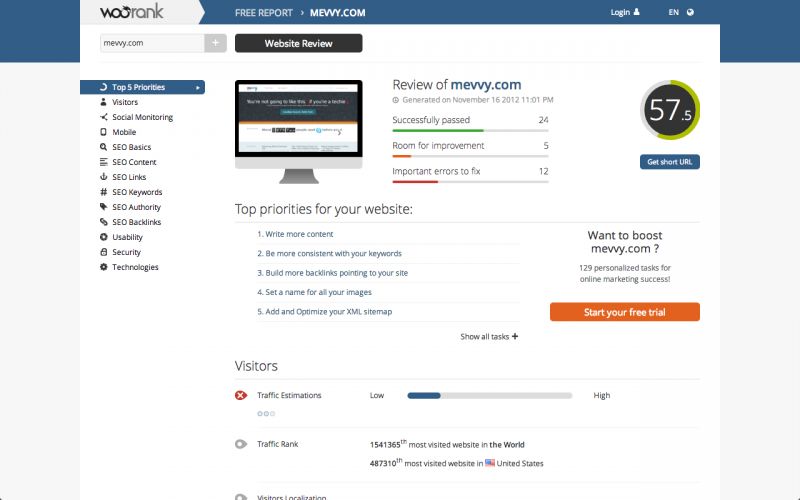This screenshot has height=500, width=800.
Task: Click the red error icon beside Traffic Estimations
Action: (241, 395)
